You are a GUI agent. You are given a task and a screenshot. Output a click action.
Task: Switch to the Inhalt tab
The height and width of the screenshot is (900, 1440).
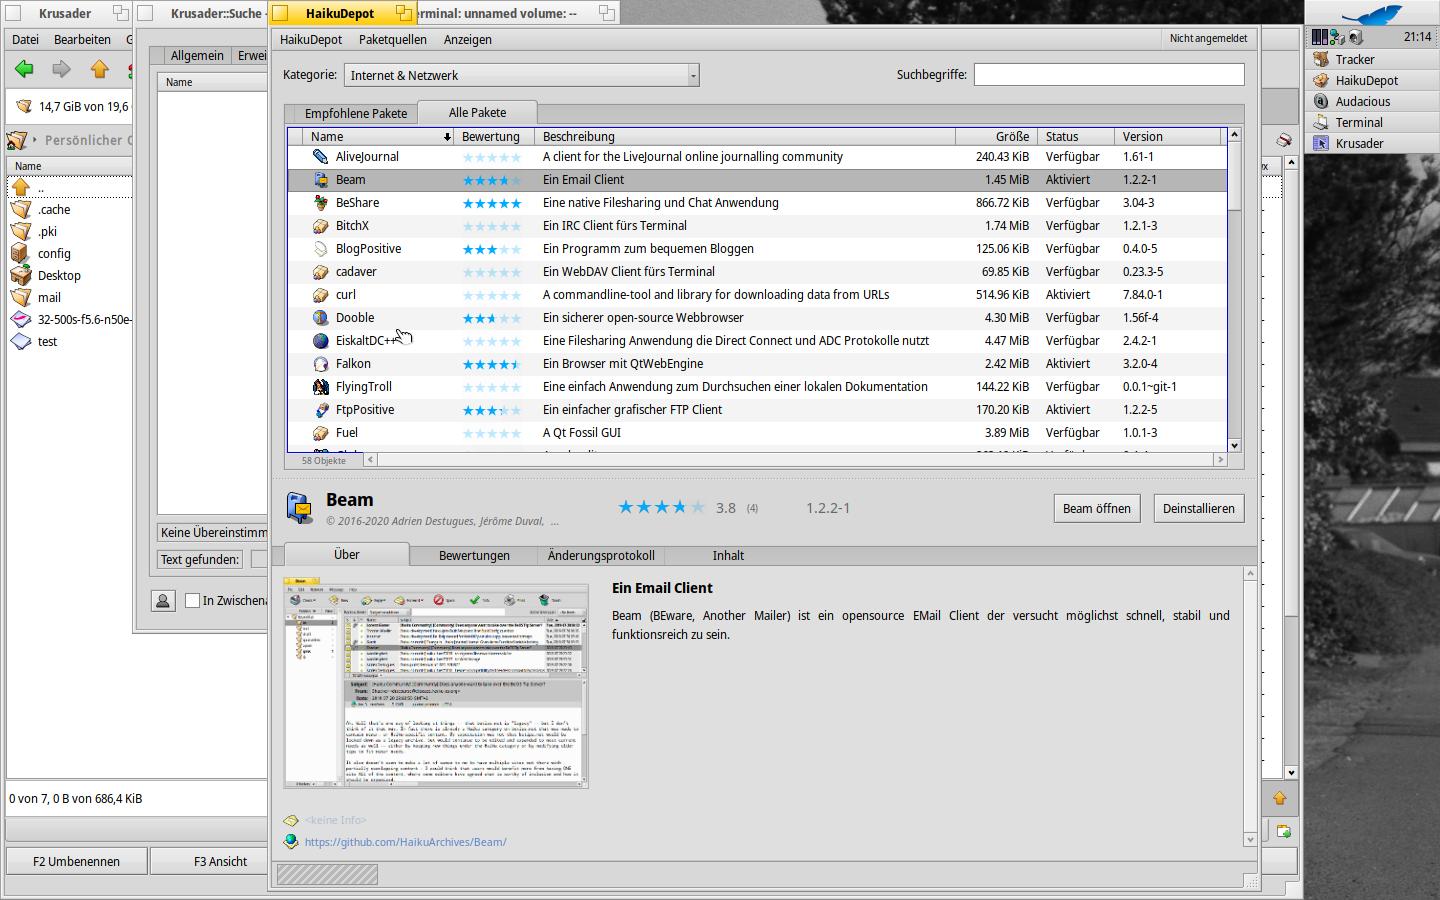tap(728, 555)
